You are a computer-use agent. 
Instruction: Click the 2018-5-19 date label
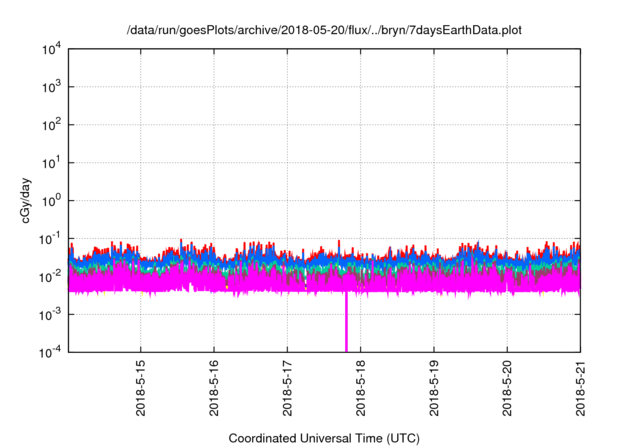[433, 388]
